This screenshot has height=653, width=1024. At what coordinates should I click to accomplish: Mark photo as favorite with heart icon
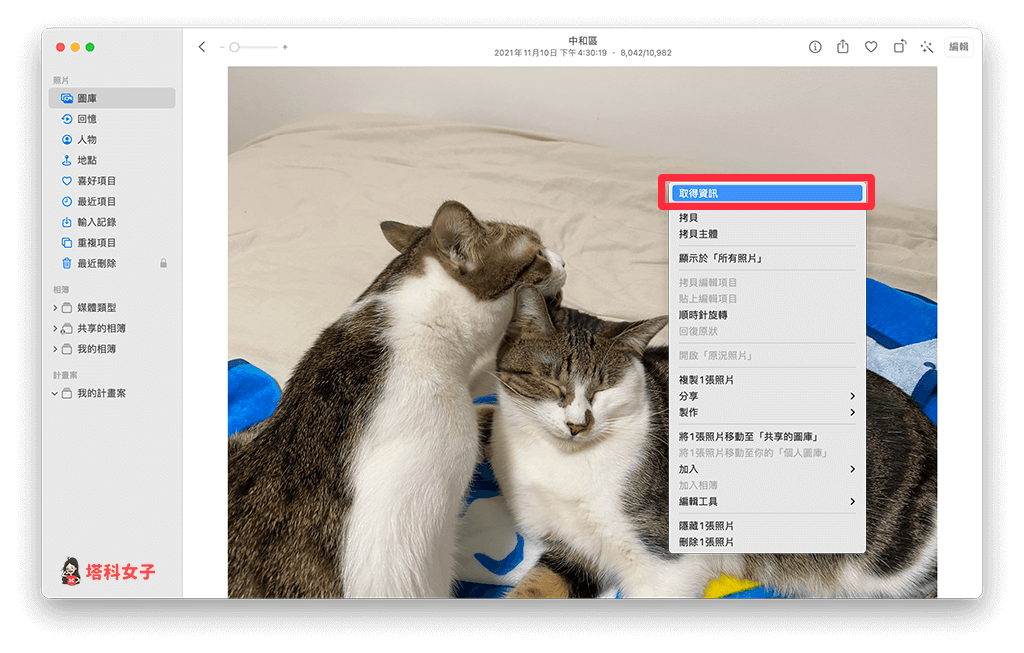click(871, 47)
